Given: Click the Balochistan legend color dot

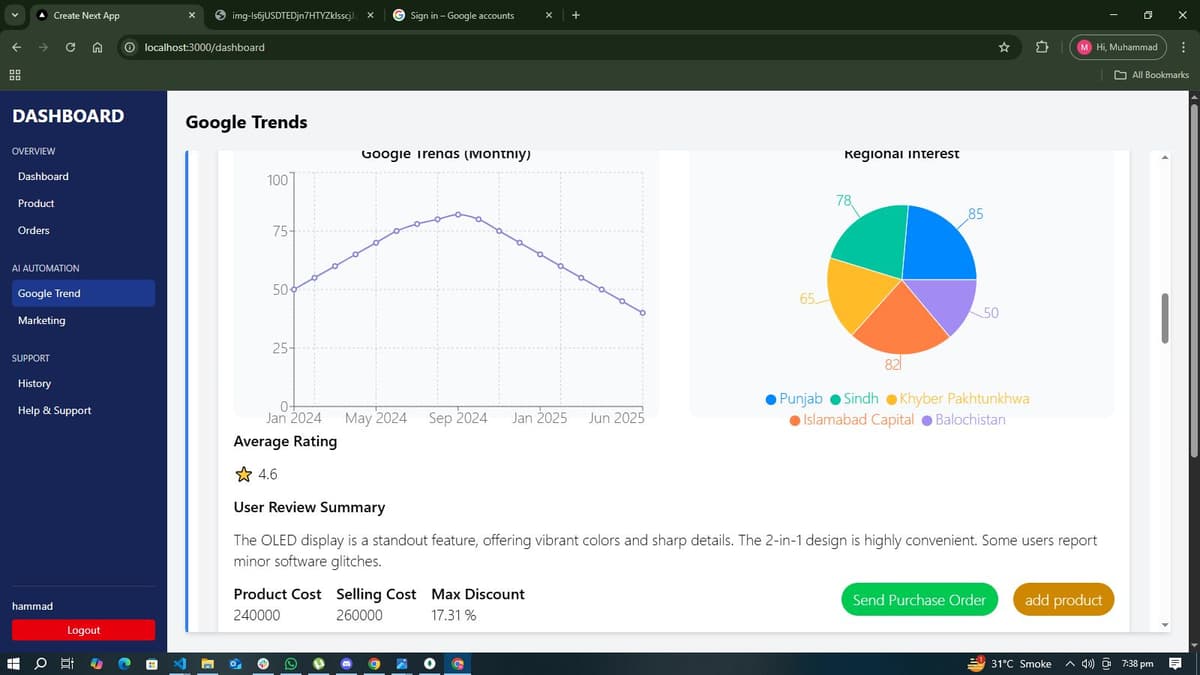Looking at the screenshot, I should point(925,419).
